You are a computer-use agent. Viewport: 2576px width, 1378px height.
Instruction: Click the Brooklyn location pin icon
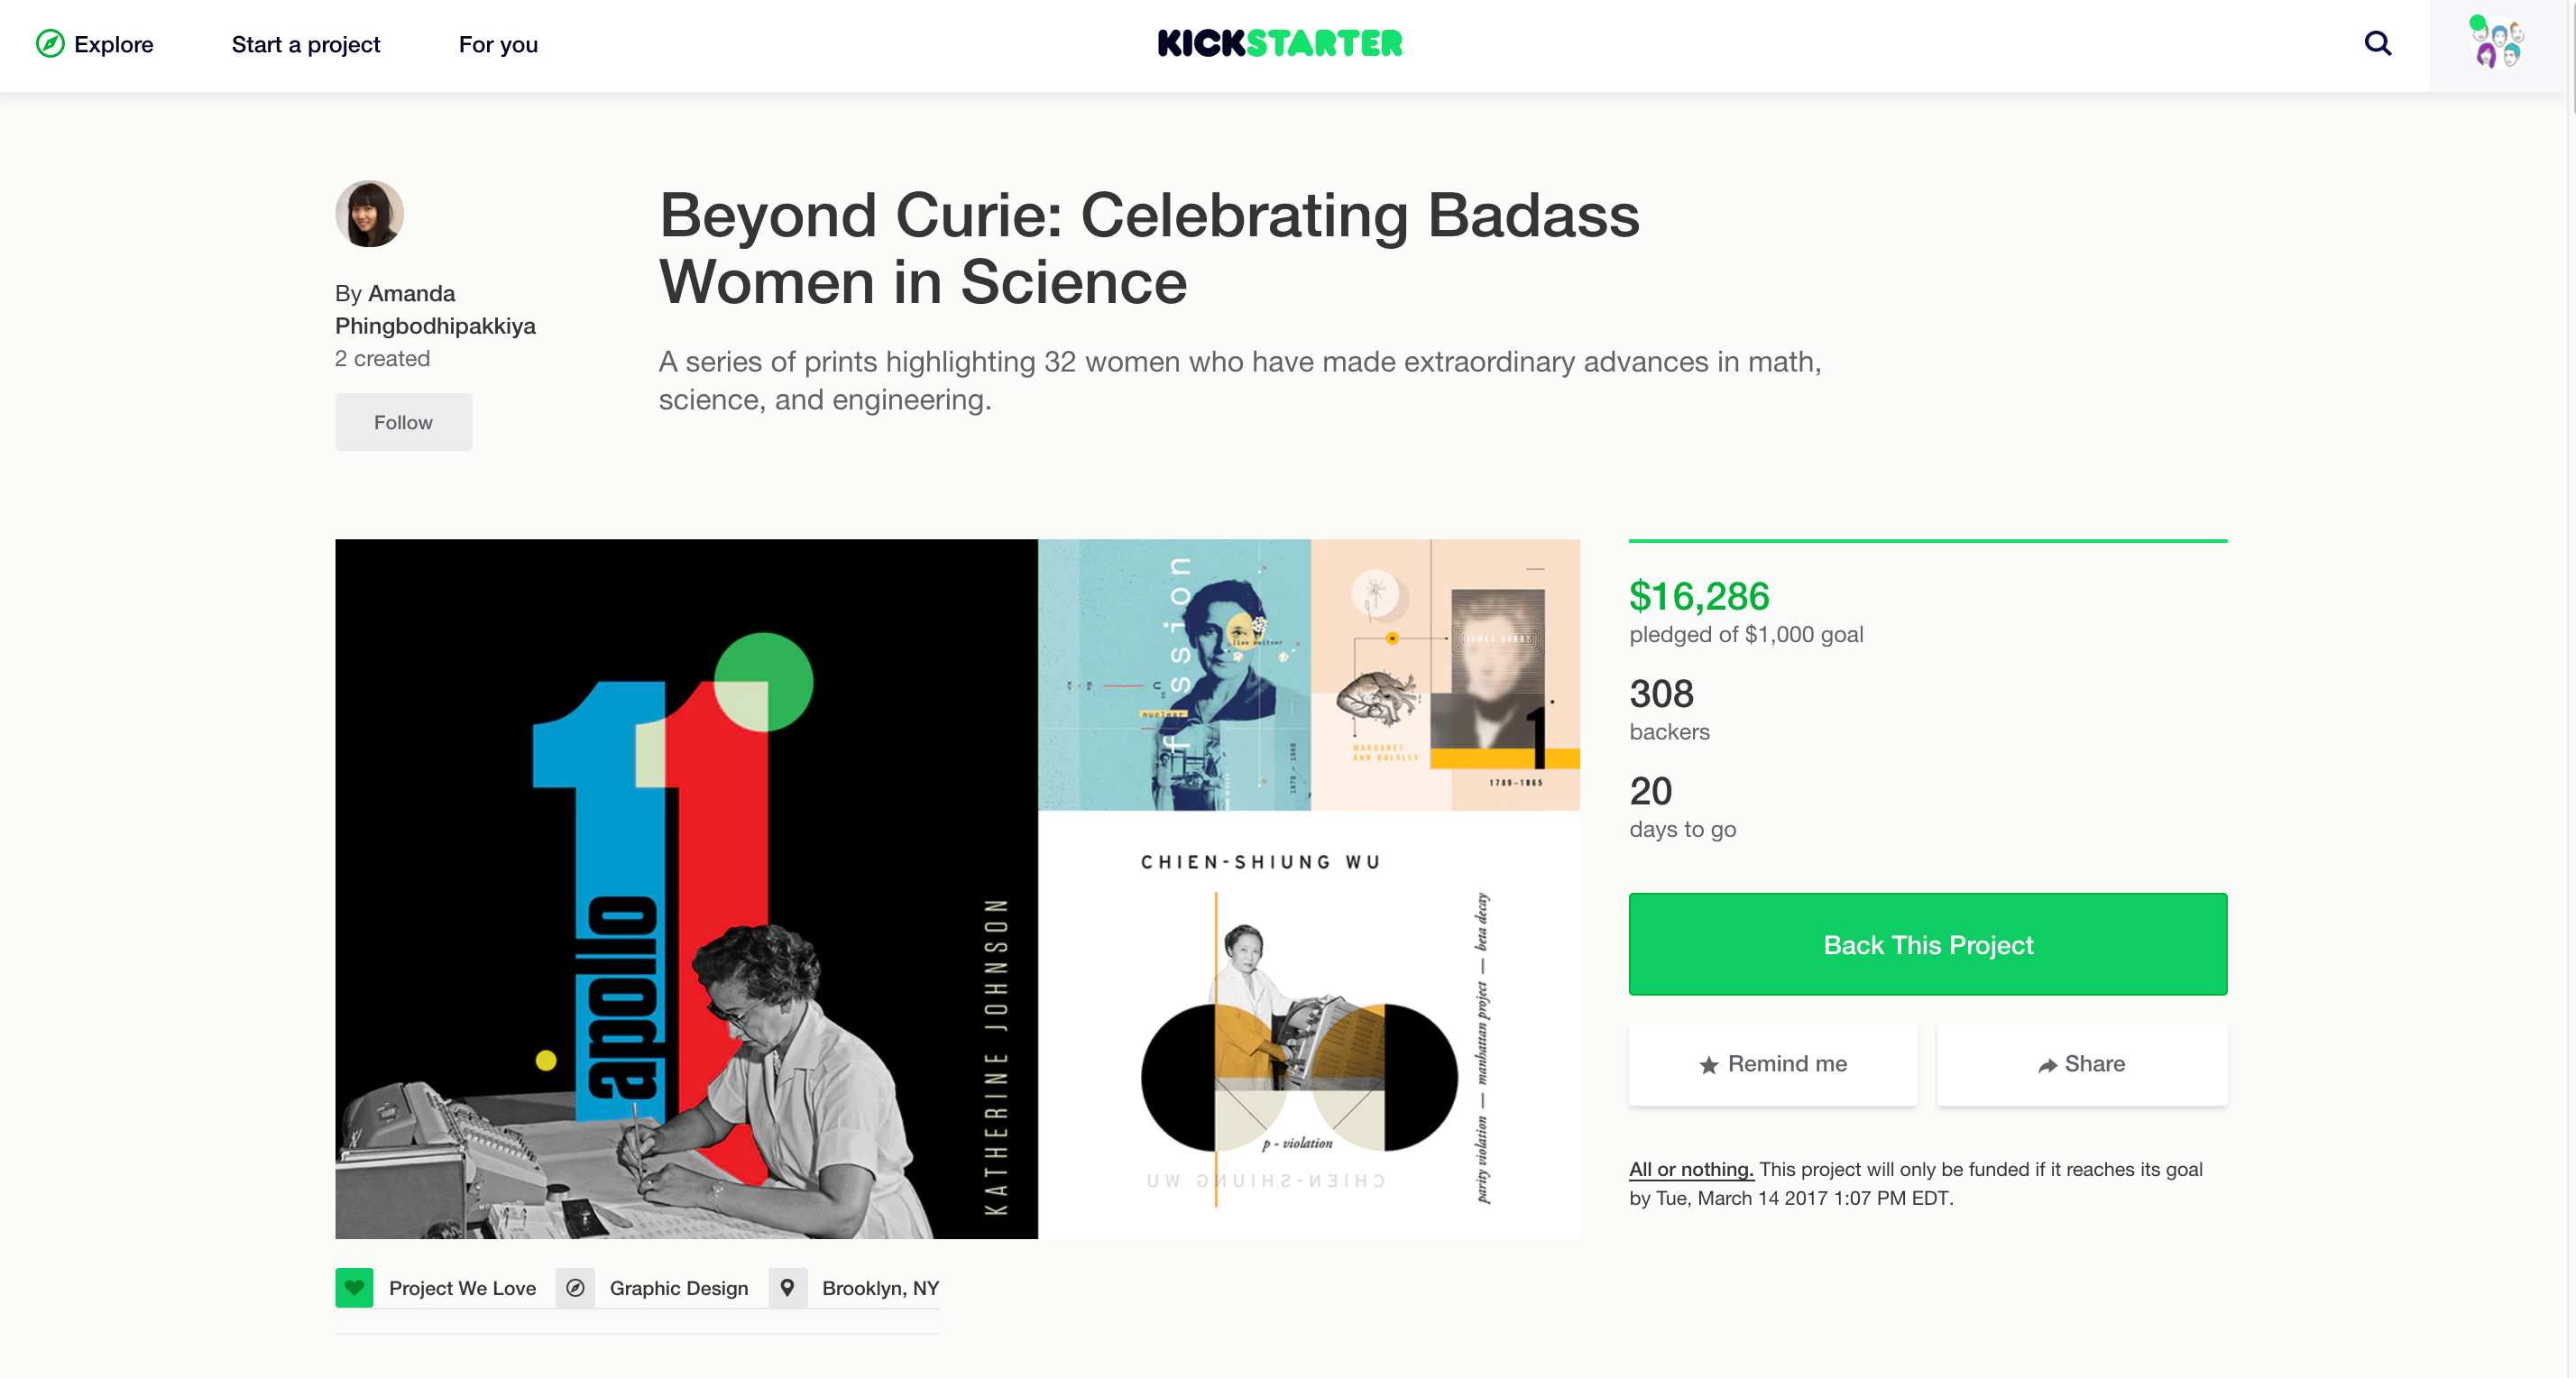tap(787, 1287)
